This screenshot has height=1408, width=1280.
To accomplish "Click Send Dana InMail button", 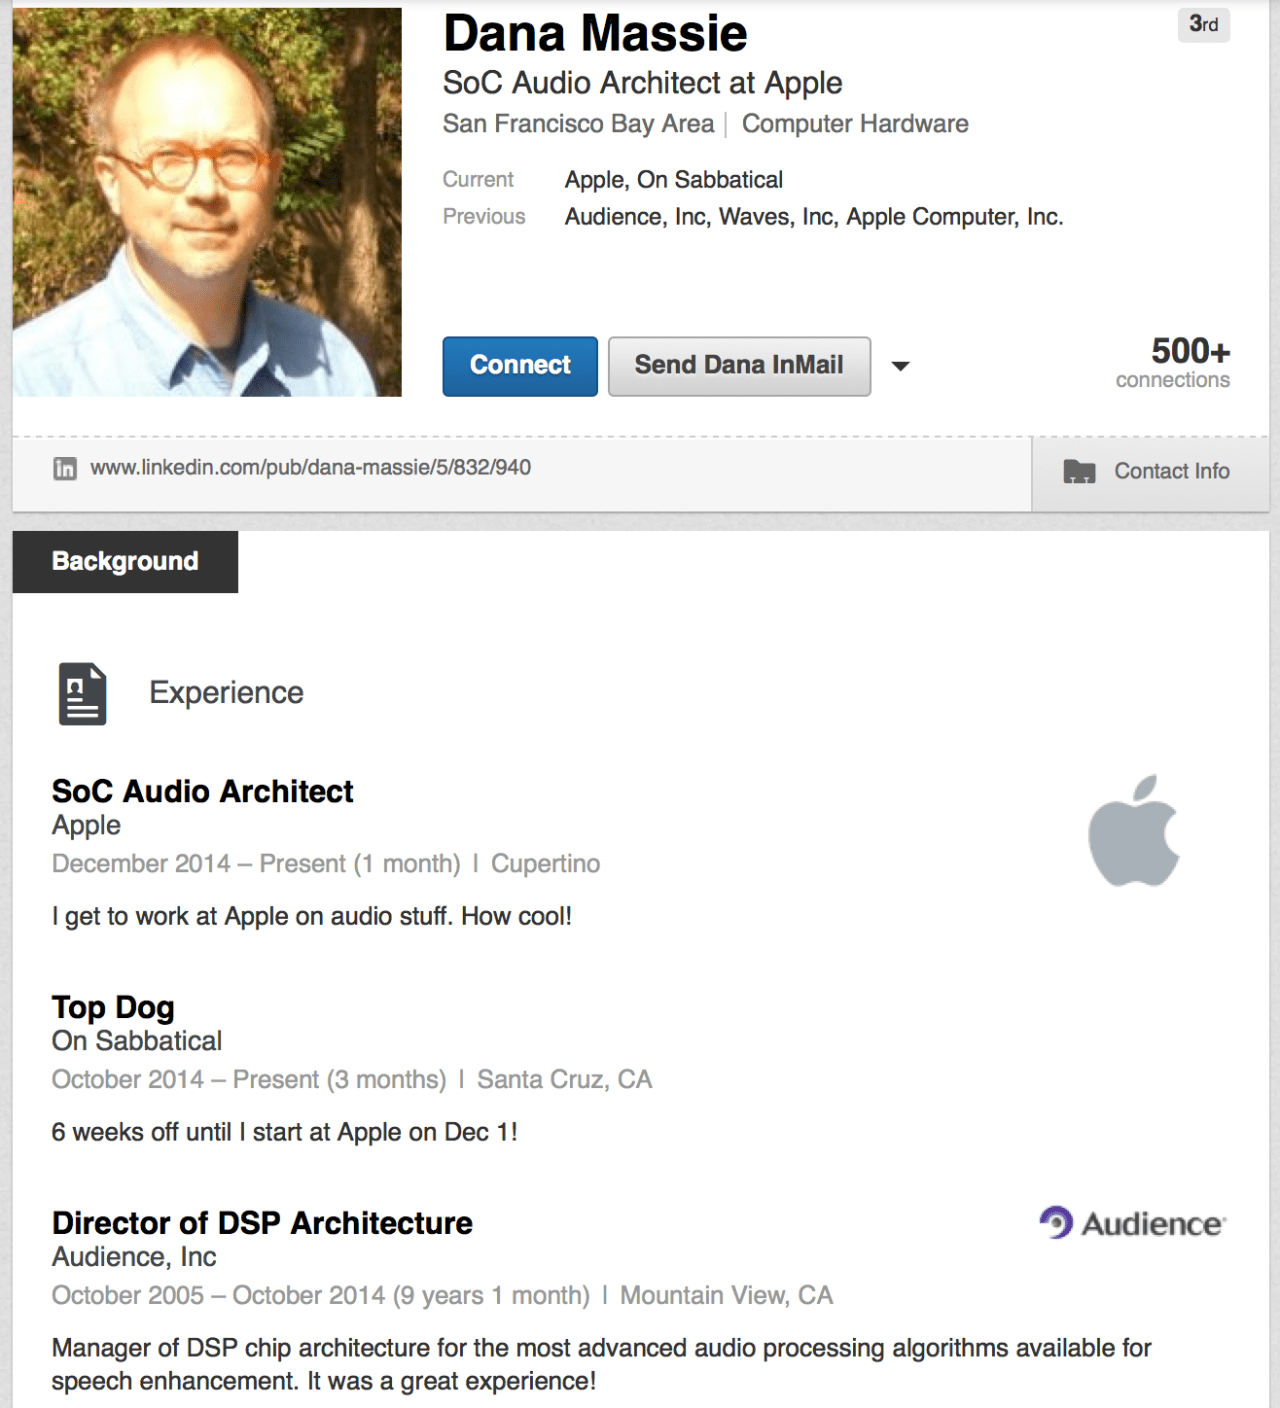I will 739,366.
